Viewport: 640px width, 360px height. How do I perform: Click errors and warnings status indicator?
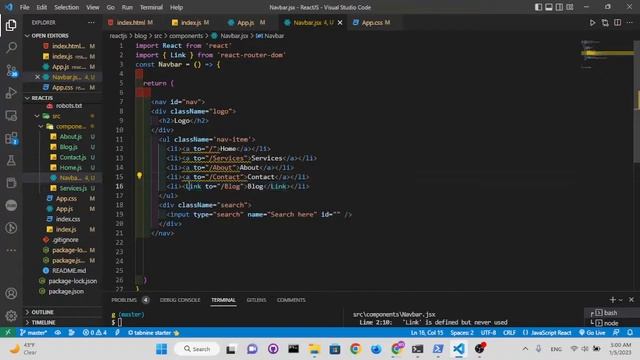tap(95, 333)
